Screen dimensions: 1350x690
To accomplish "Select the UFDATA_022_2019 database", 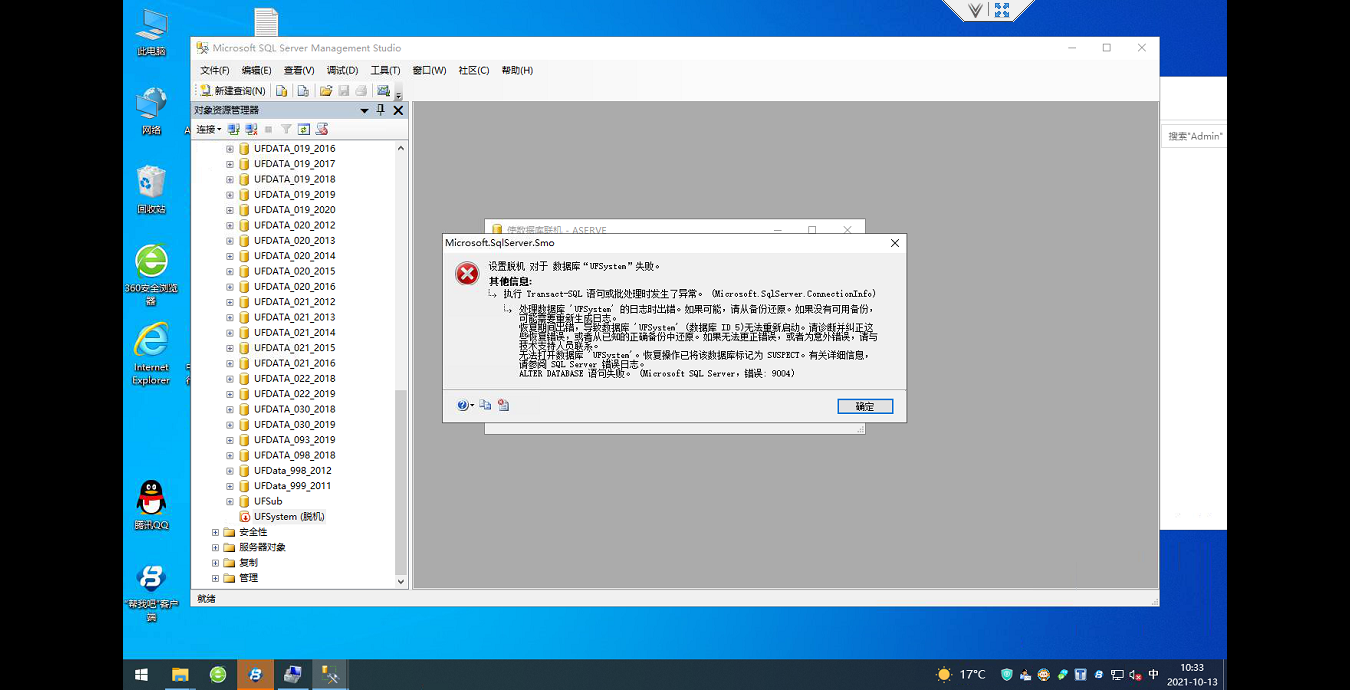I will click(294, 394).
